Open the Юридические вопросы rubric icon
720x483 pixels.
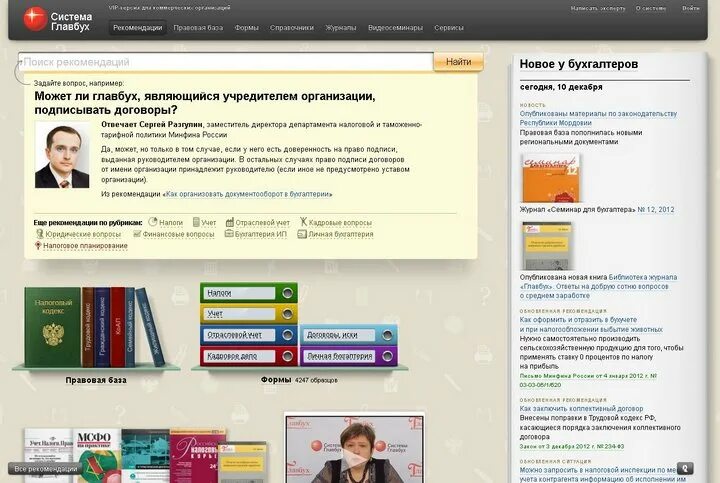pos(39,234)
